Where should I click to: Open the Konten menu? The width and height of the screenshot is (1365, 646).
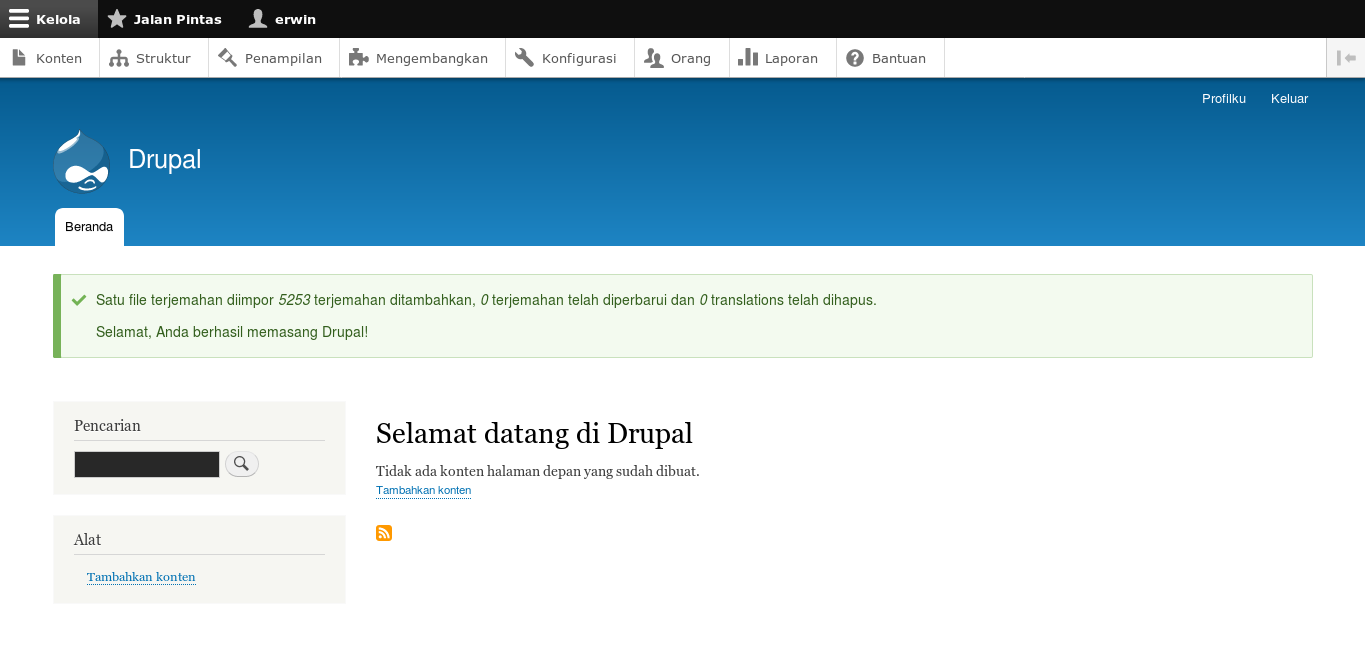(x=49, y=58)
